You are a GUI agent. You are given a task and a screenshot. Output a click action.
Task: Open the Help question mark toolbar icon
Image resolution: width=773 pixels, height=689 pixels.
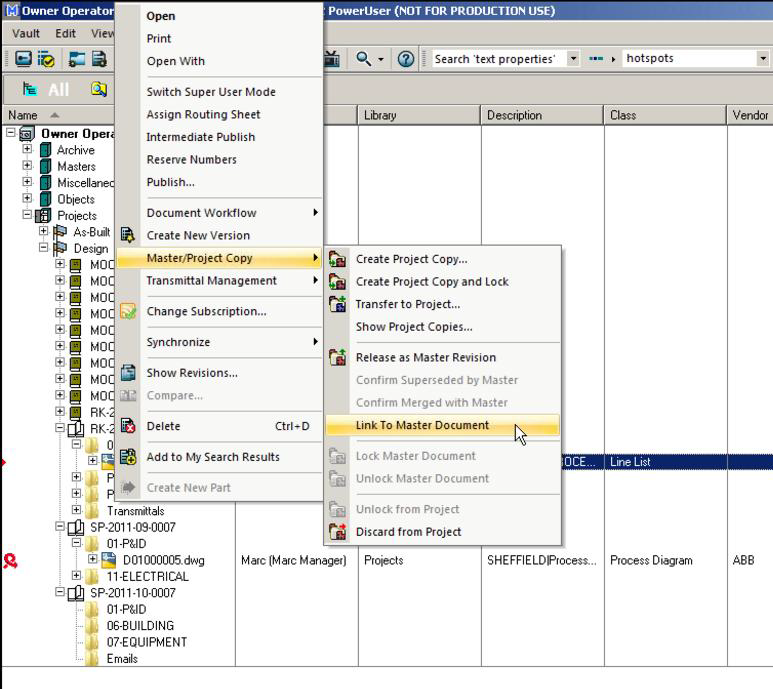(406, 59)
